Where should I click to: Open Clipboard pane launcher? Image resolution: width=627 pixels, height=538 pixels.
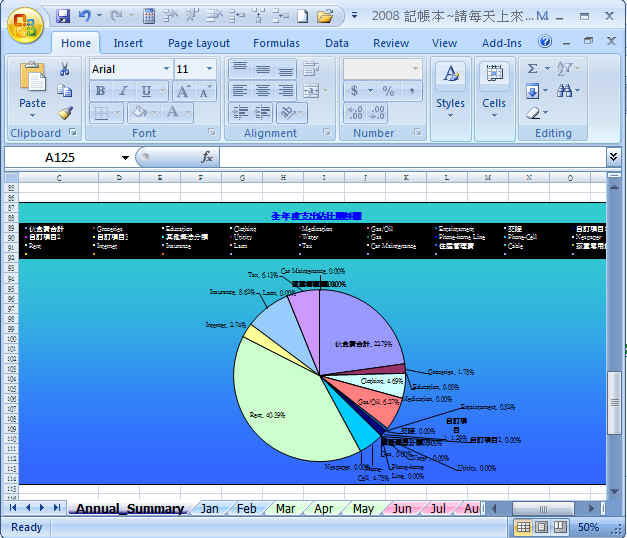coord(72,132)
